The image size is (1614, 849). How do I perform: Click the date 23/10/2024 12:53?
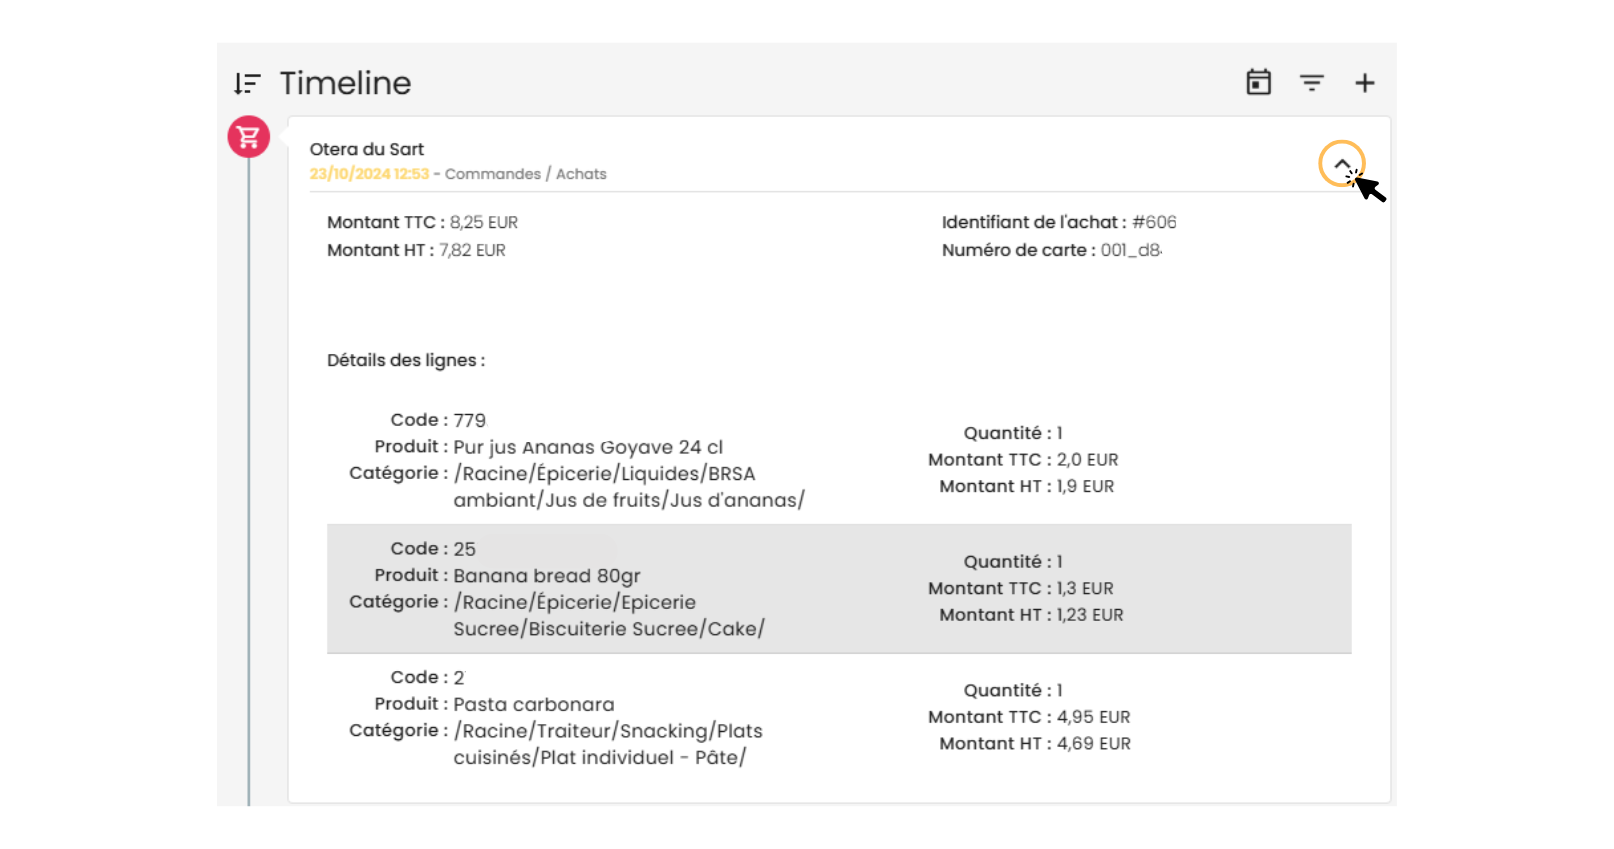tap(369, 174)
